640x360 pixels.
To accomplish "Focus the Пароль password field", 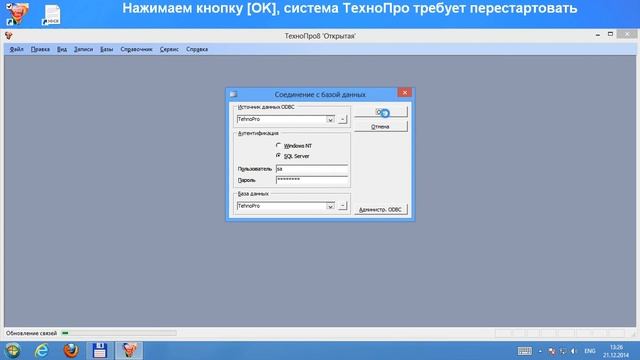I will tap(312, 180).
